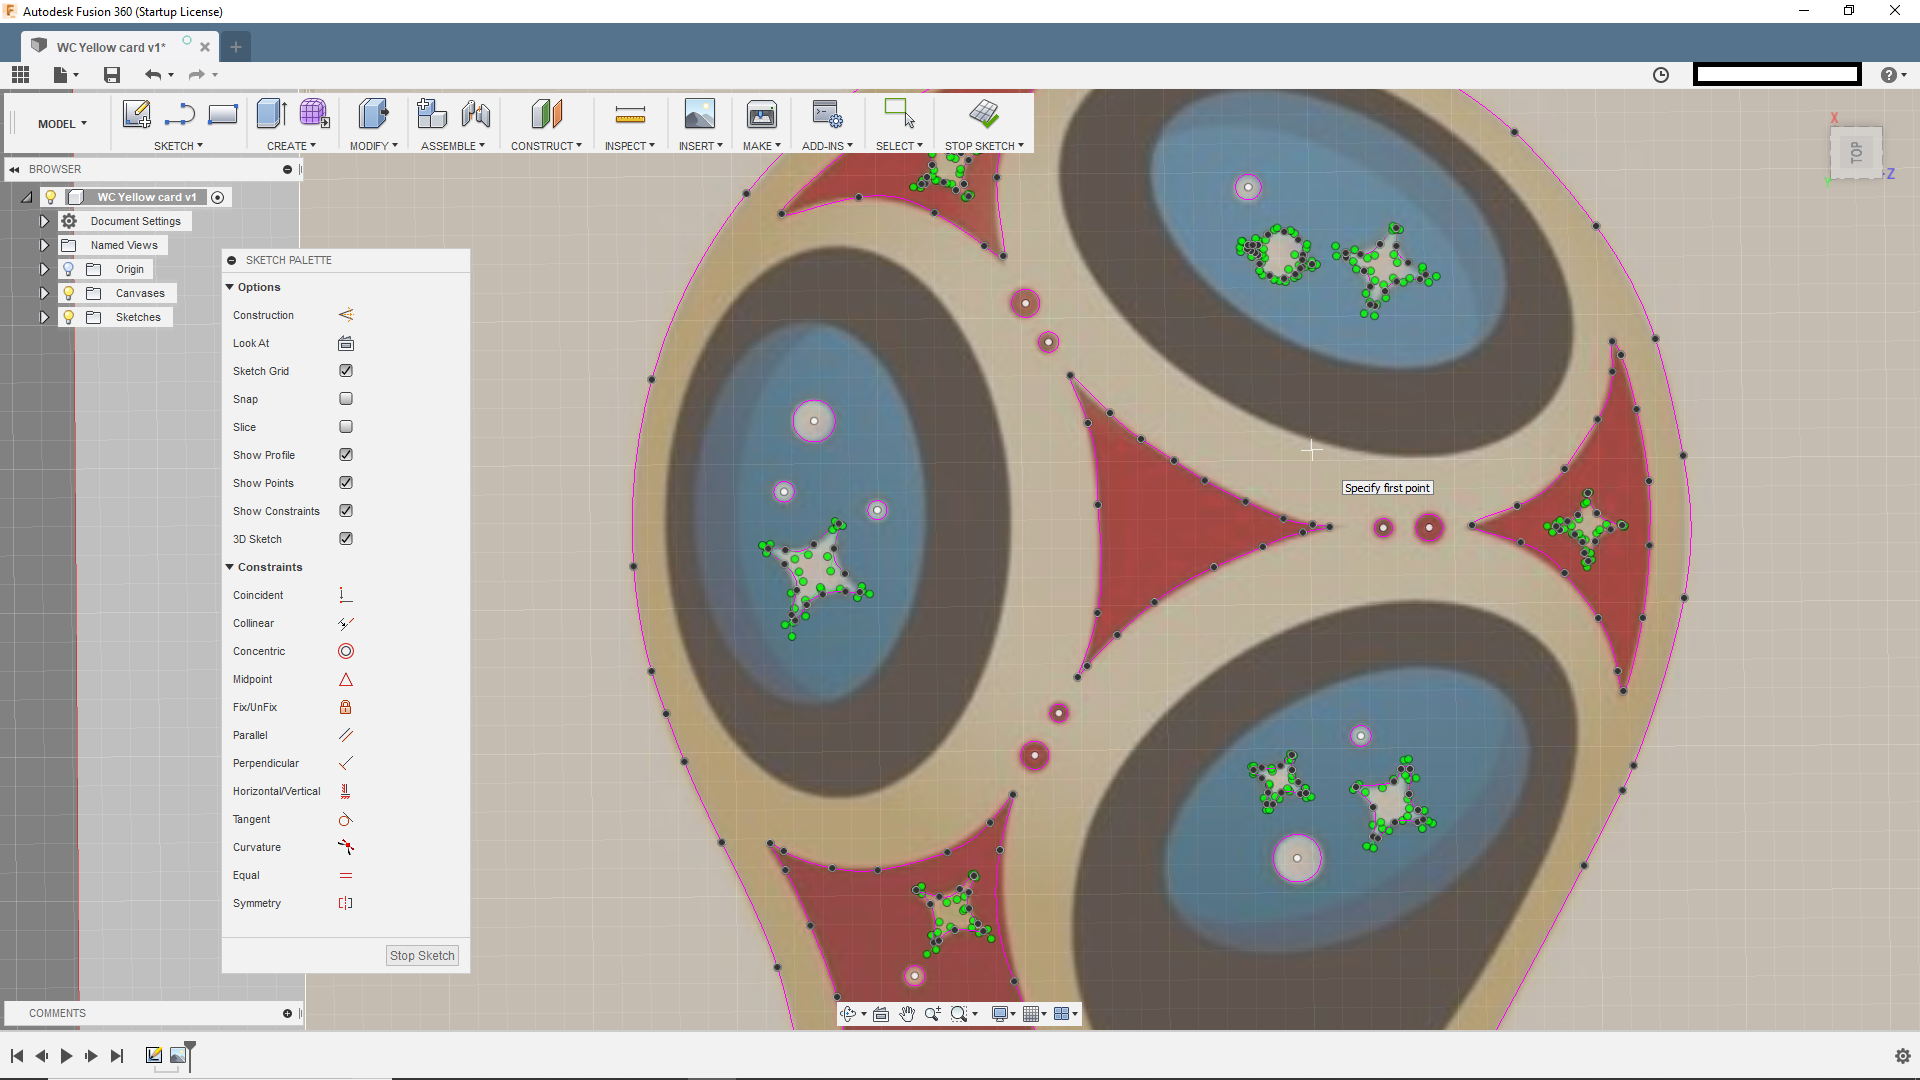Viewport: 1920px width, 1080px height.
Task: Click the New Component assemble icon
Action: (x=431, y=114)
